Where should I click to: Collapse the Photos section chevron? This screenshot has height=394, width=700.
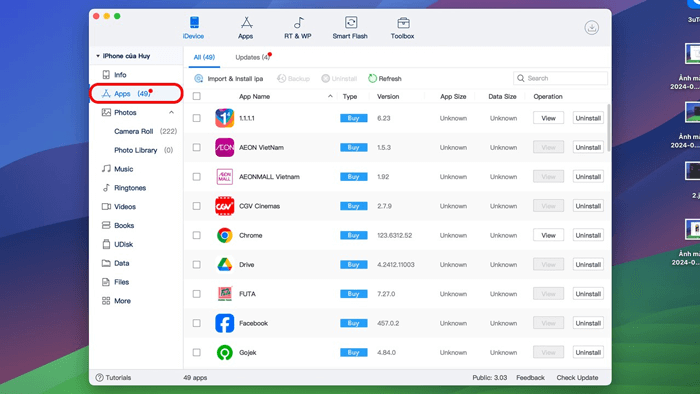click(x=171, y=112)
